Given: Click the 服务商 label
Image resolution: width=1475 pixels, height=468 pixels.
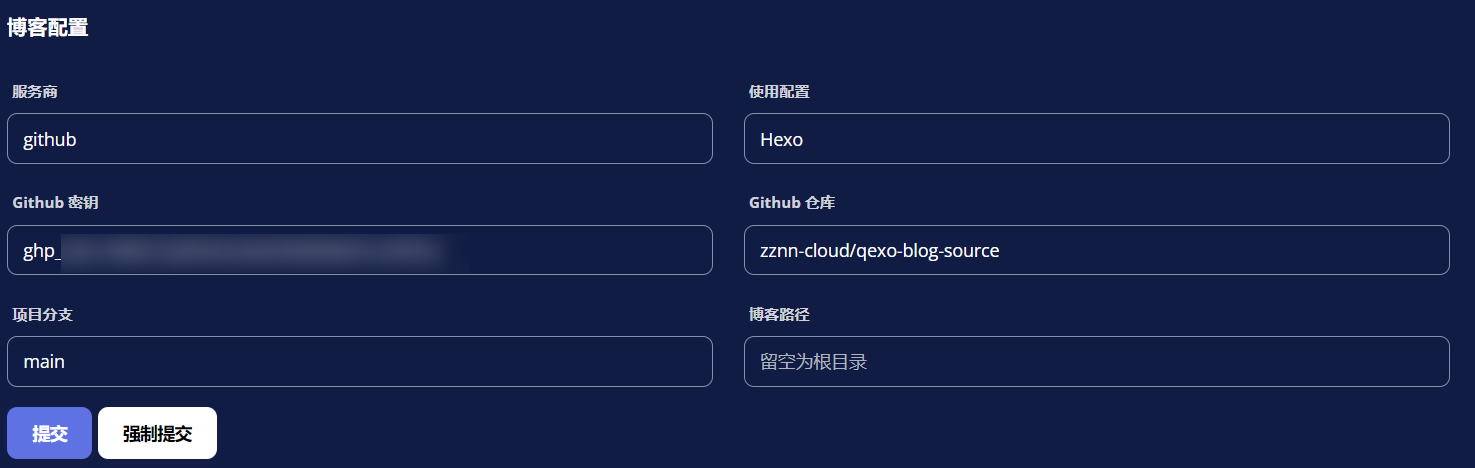Looking at the screenshot, I should (x=35, y=92).
